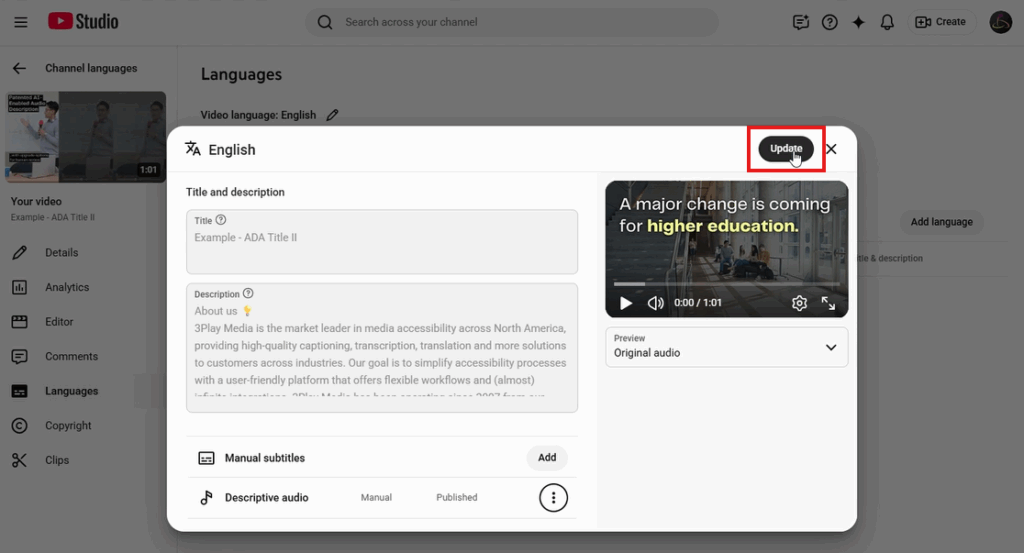Click the Example - ADA Title II caption
The width and height of the screenshot is (1024, 553).
point(52,217)
